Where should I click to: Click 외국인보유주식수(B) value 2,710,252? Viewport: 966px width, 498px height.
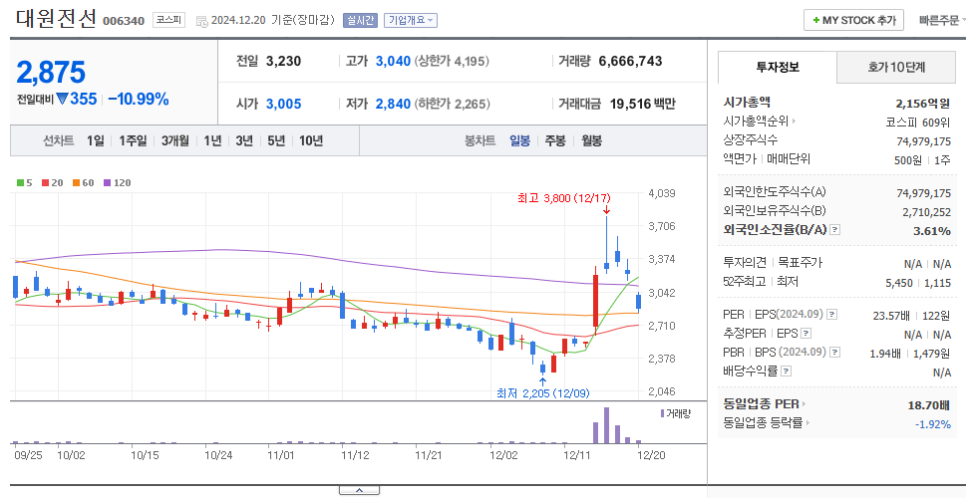(927, 212)
